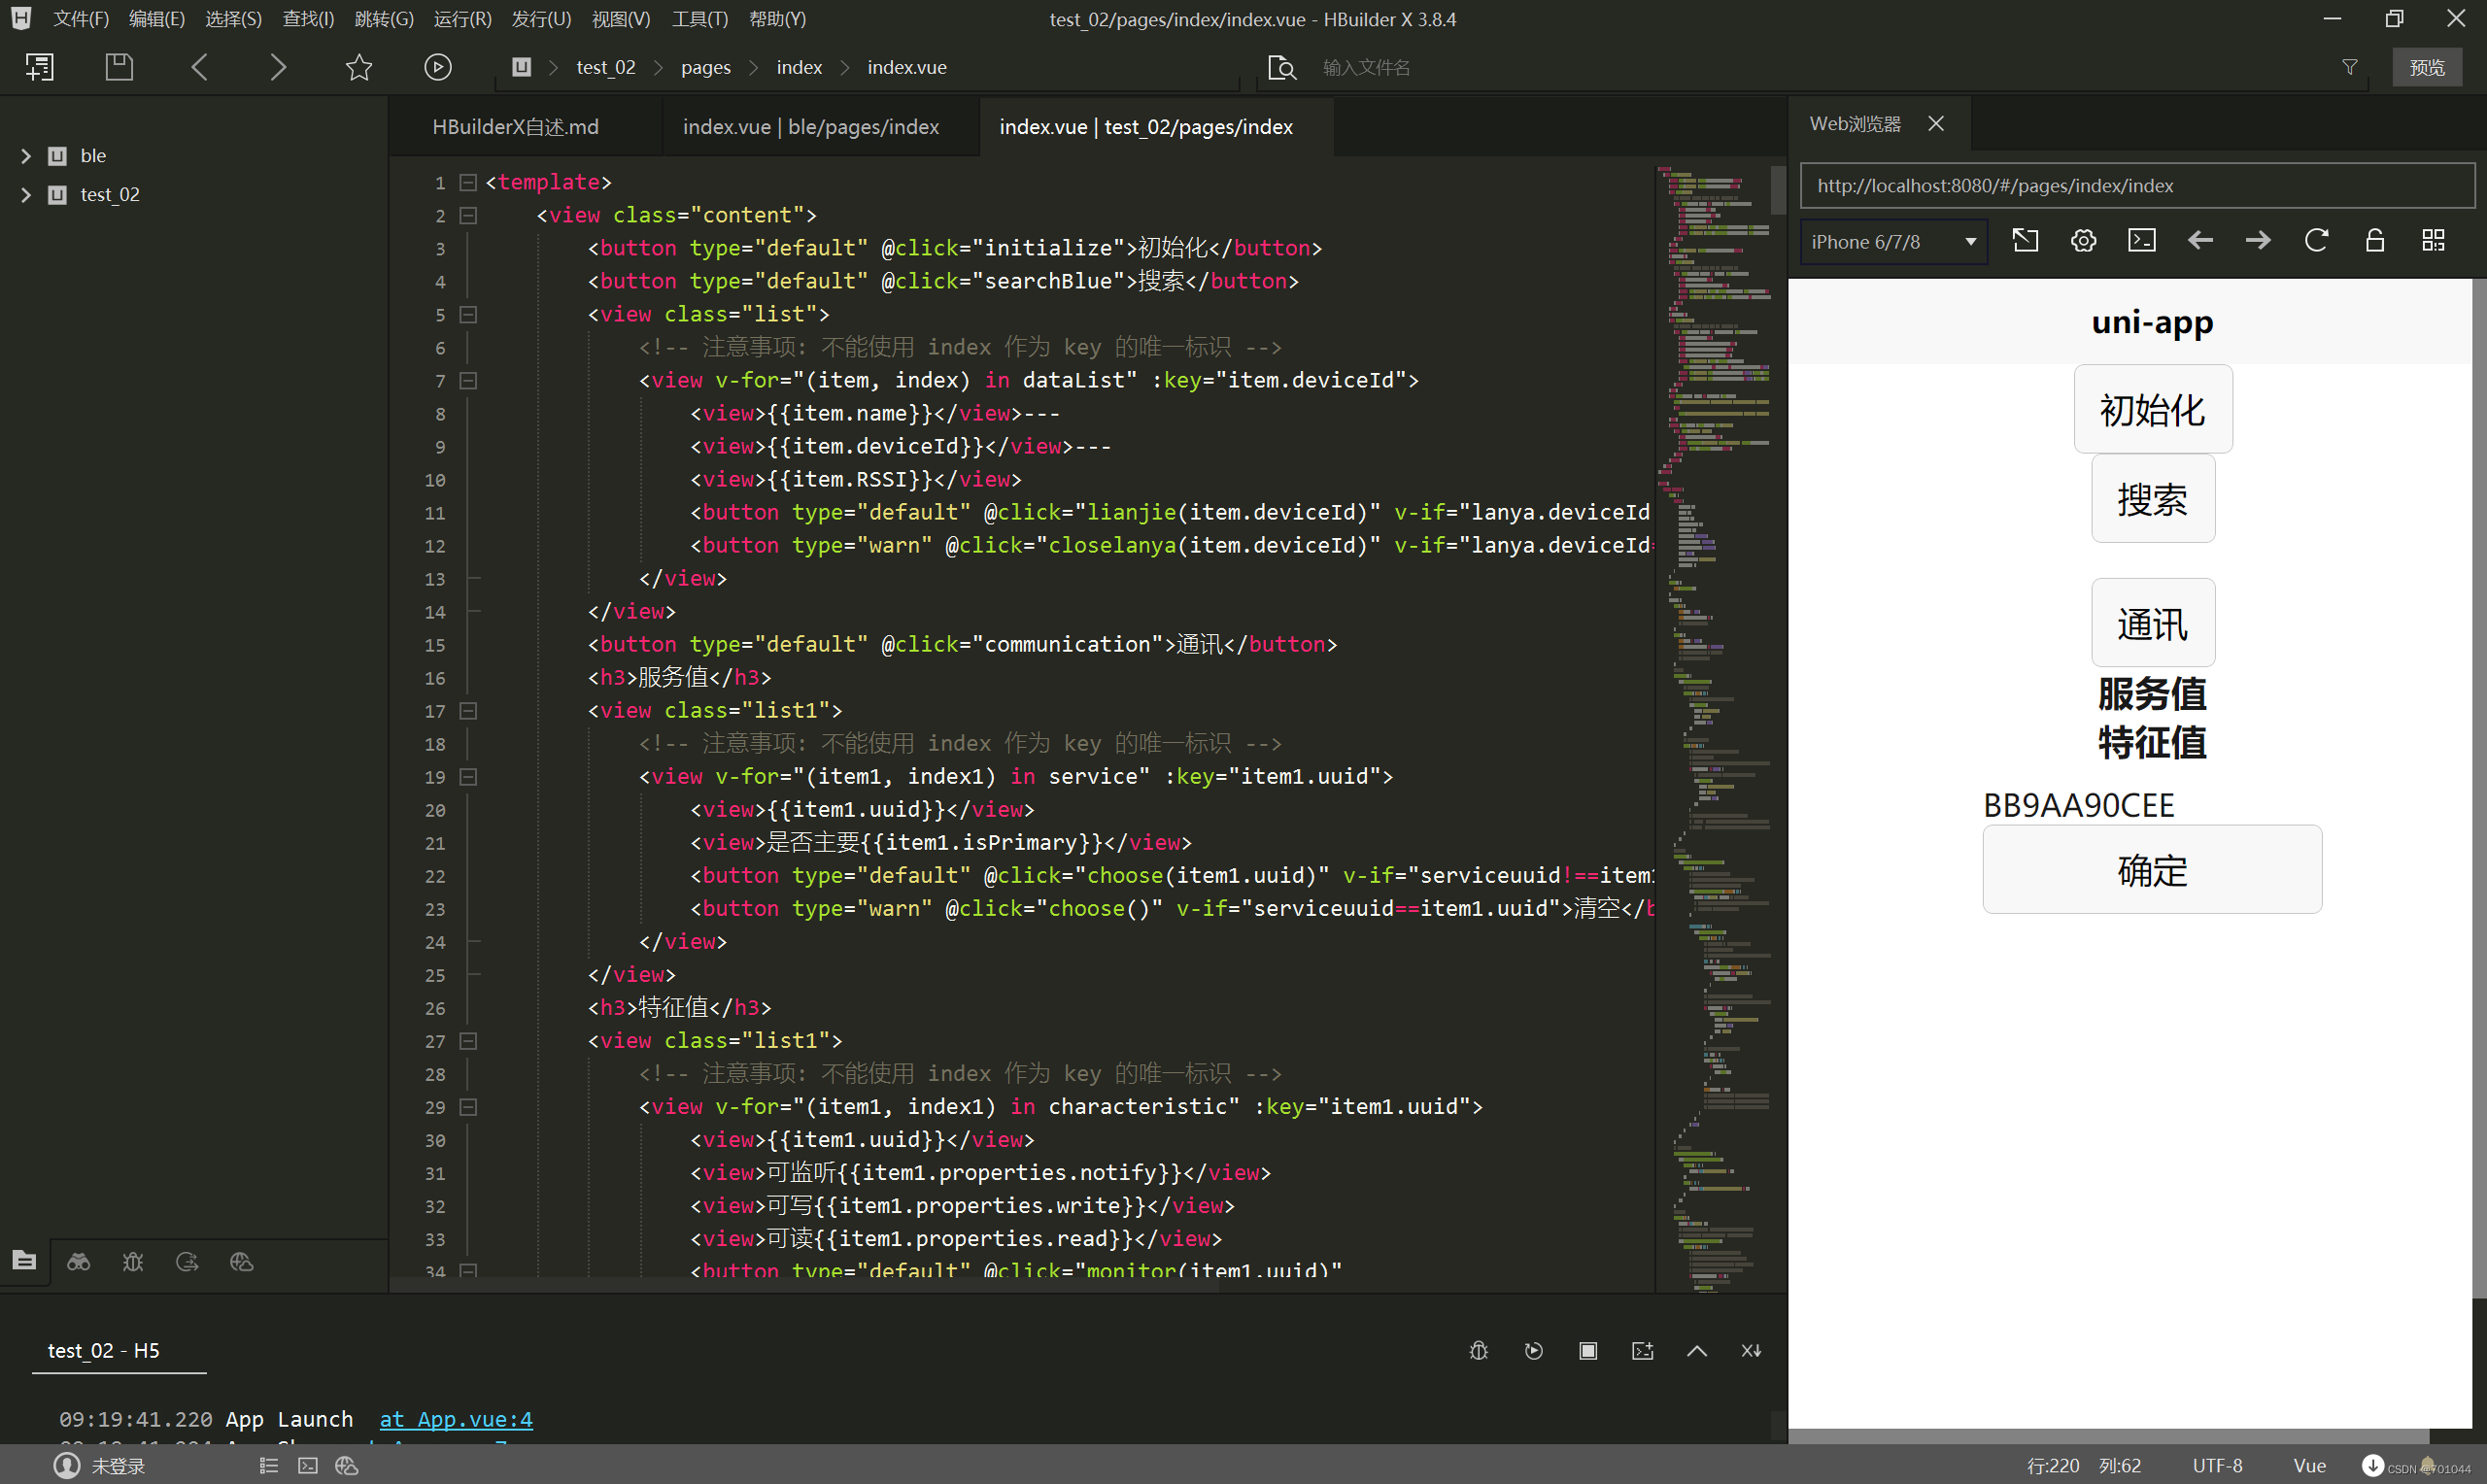Open the iPhone 6/7/8 device dropdown
The height and width of the screenshot is (1484, 2487).
tap(1893, 242)
